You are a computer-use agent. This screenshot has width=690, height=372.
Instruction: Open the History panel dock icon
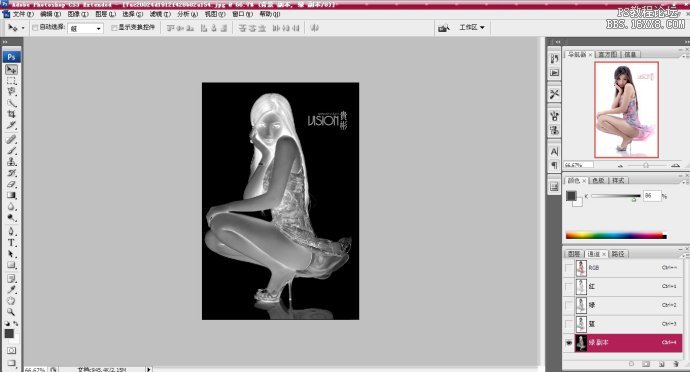tap(554, 59)
